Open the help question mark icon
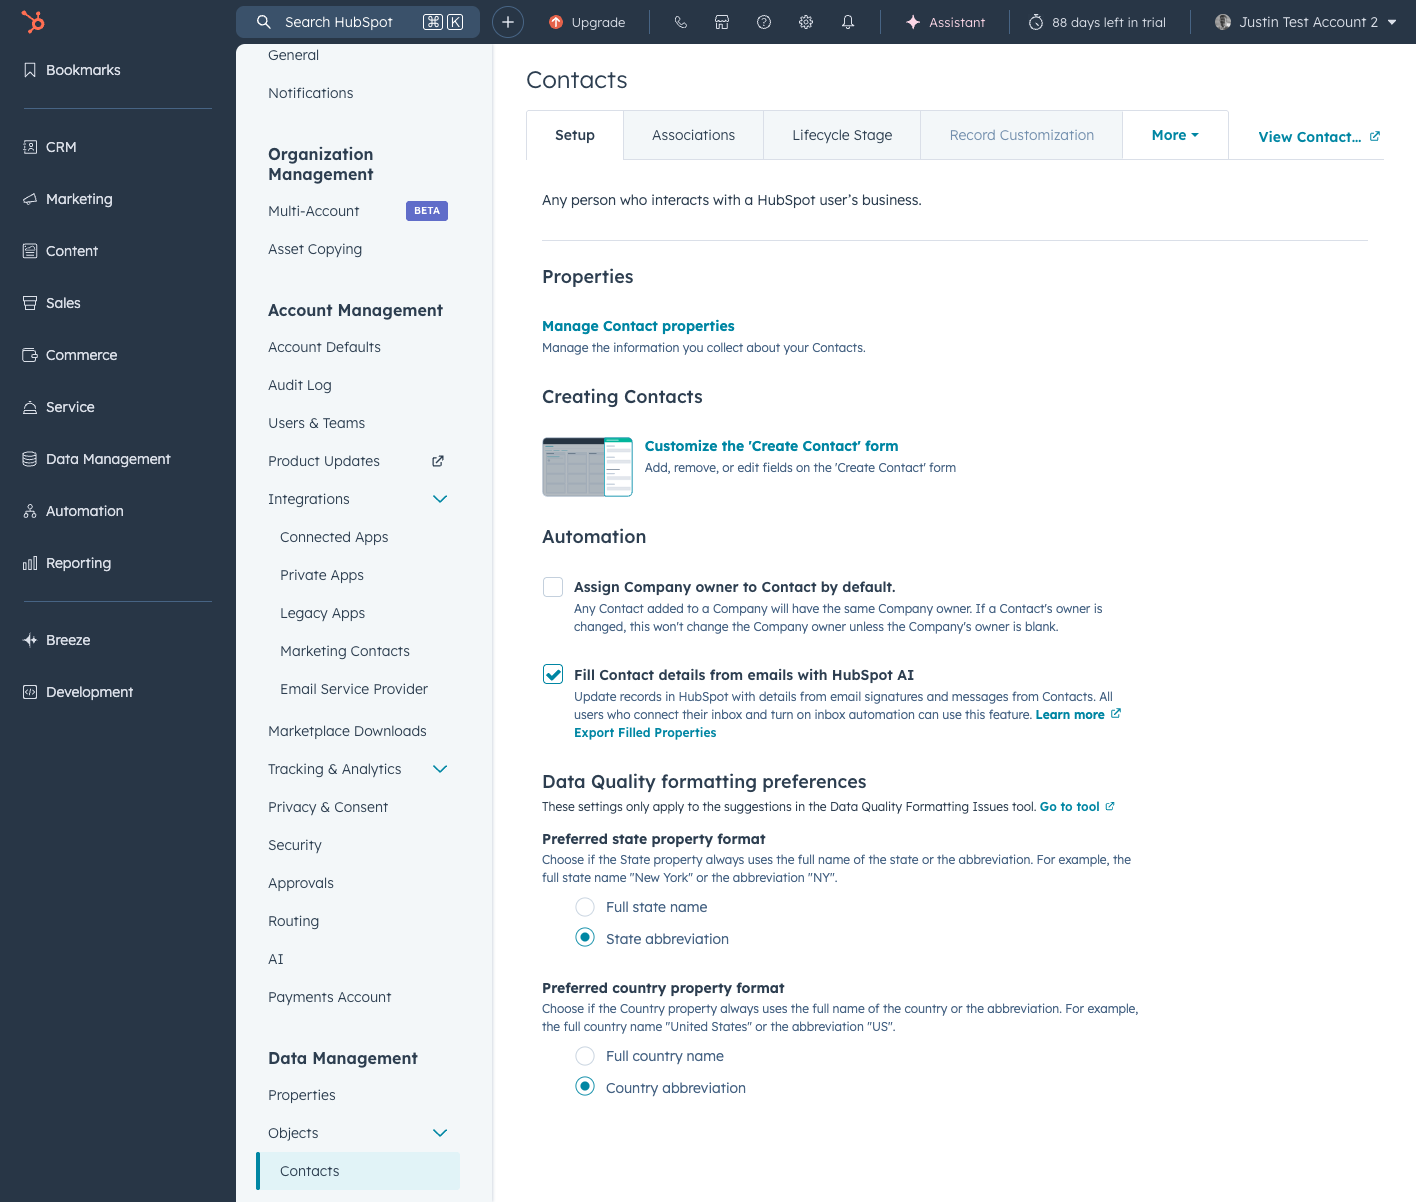1416x1202 pixels. tap(764, 22)
